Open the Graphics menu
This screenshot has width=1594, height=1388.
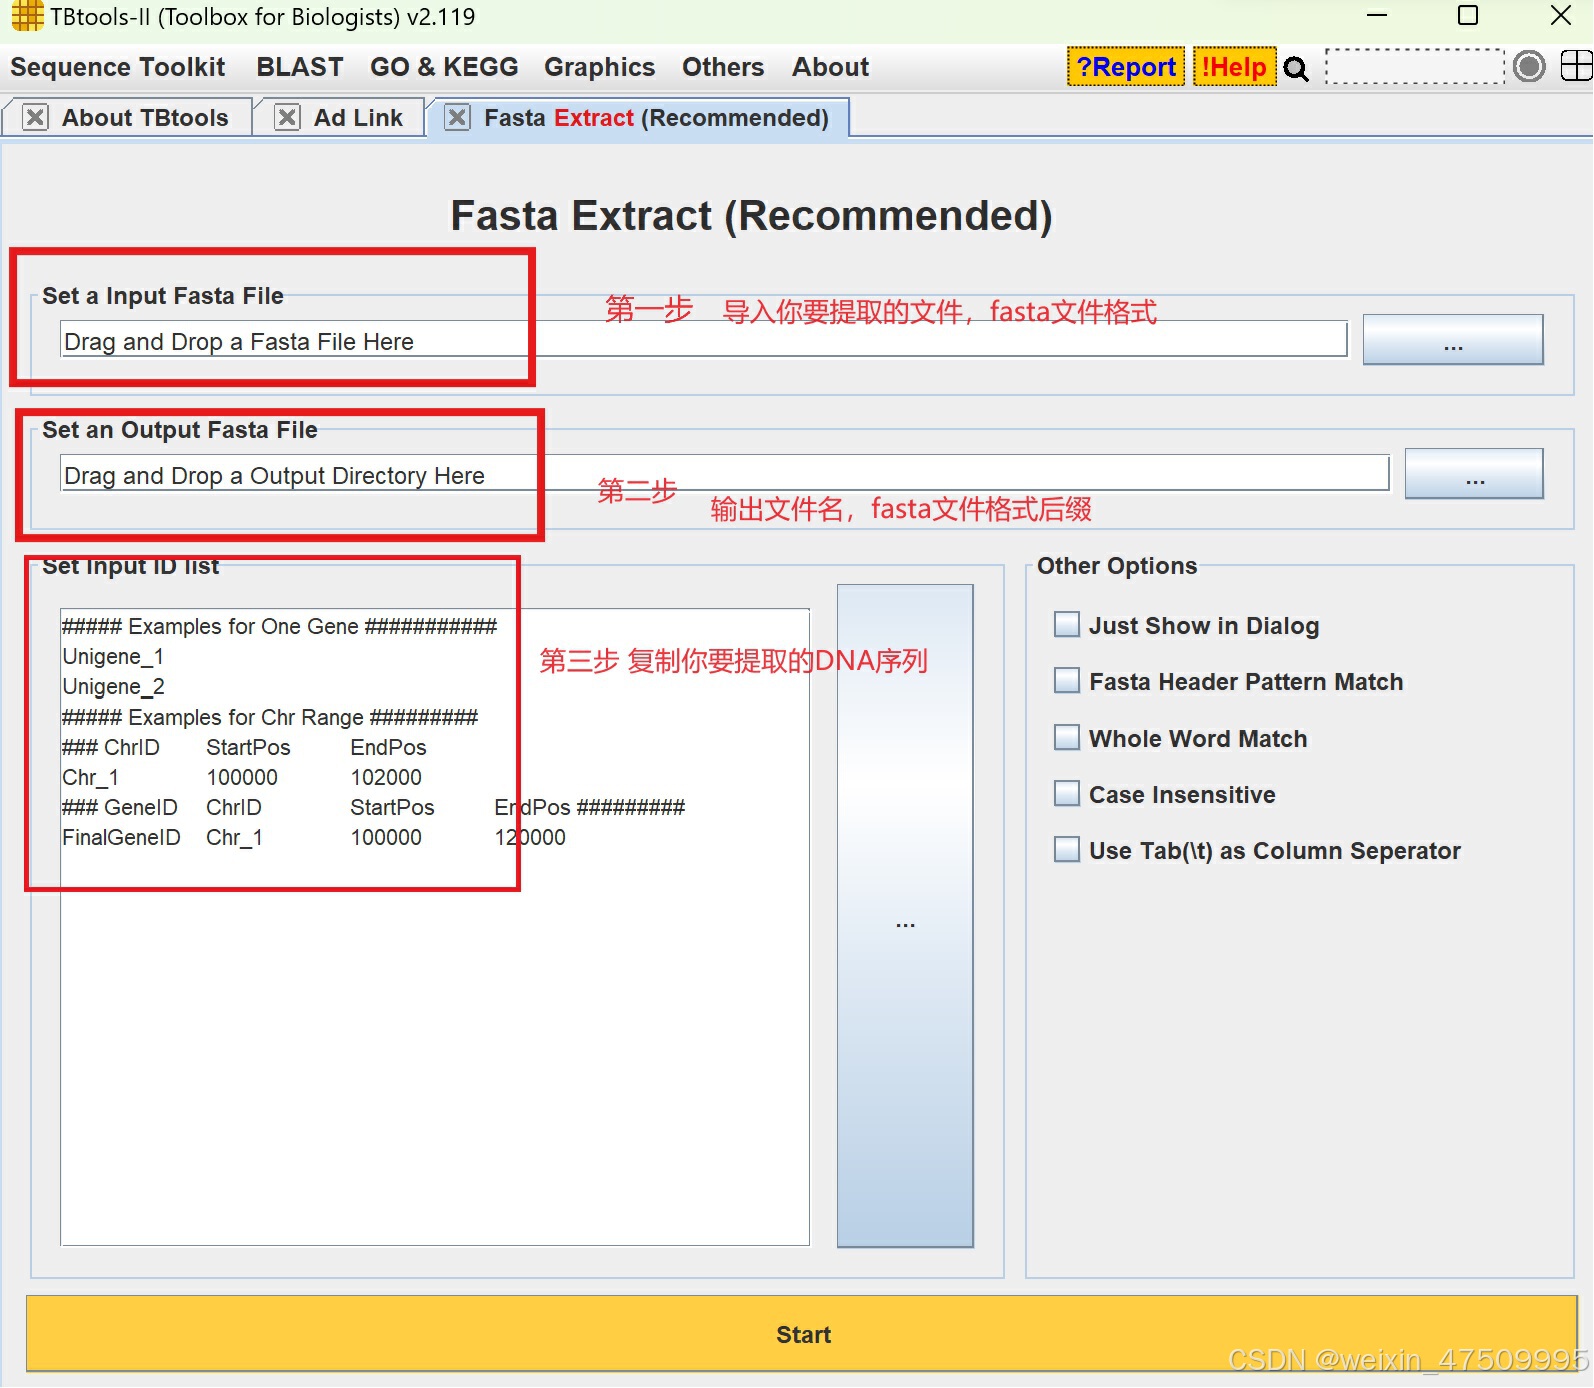(x=599, y=67)
